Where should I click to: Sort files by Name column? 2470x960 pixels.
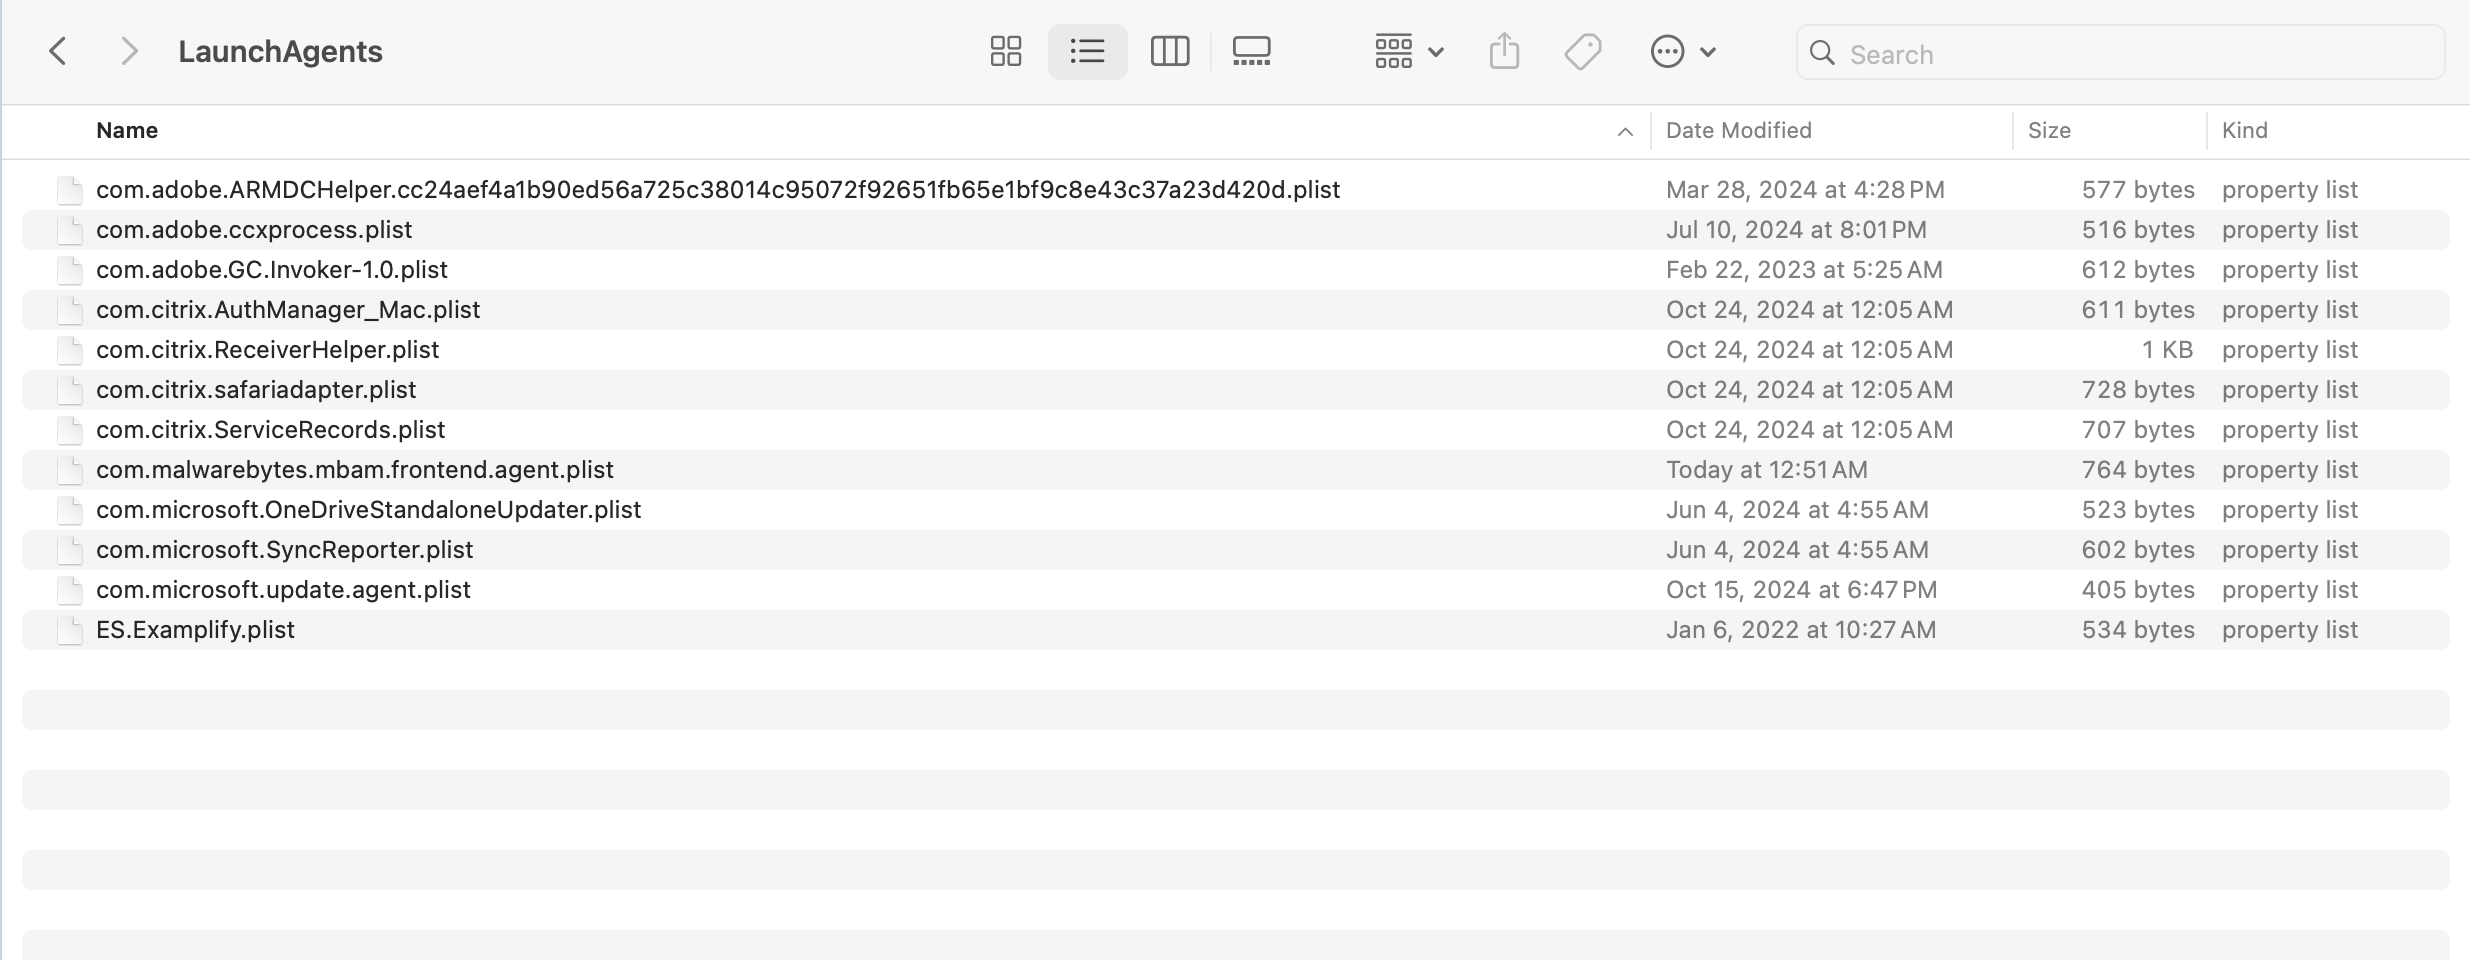[x=127, y=131]
